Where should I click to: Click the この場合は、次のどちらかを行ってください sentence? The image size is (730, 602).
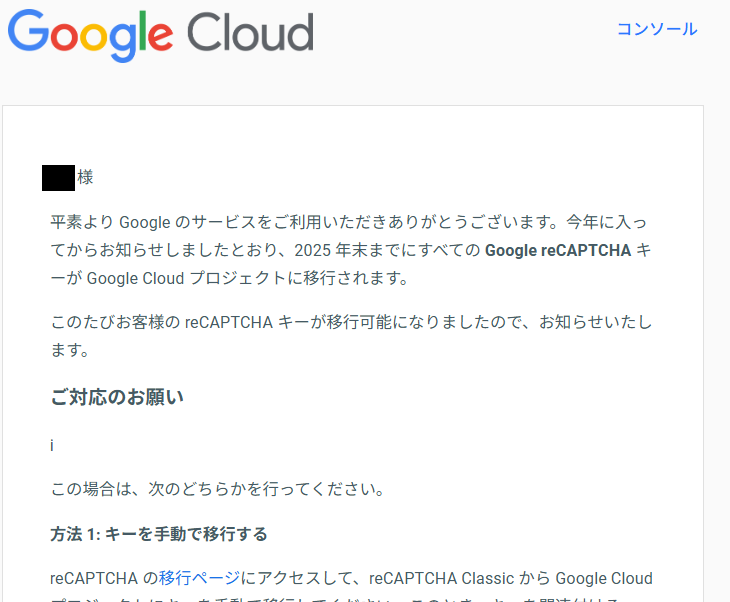click(217, 490)
